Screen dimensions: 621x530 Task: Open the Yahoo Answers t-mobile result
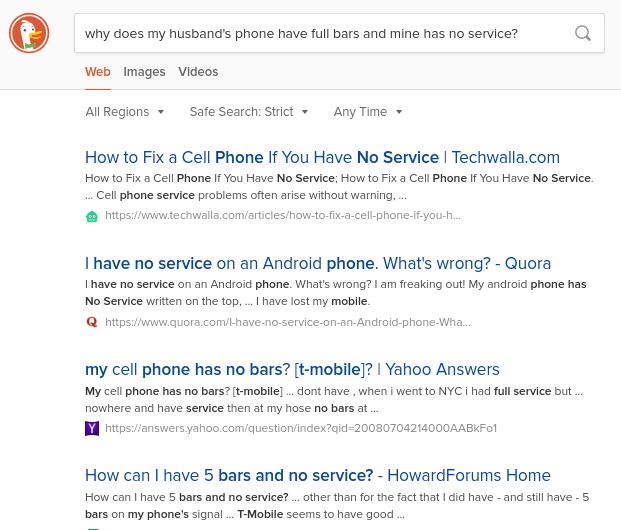click(292, 370)
